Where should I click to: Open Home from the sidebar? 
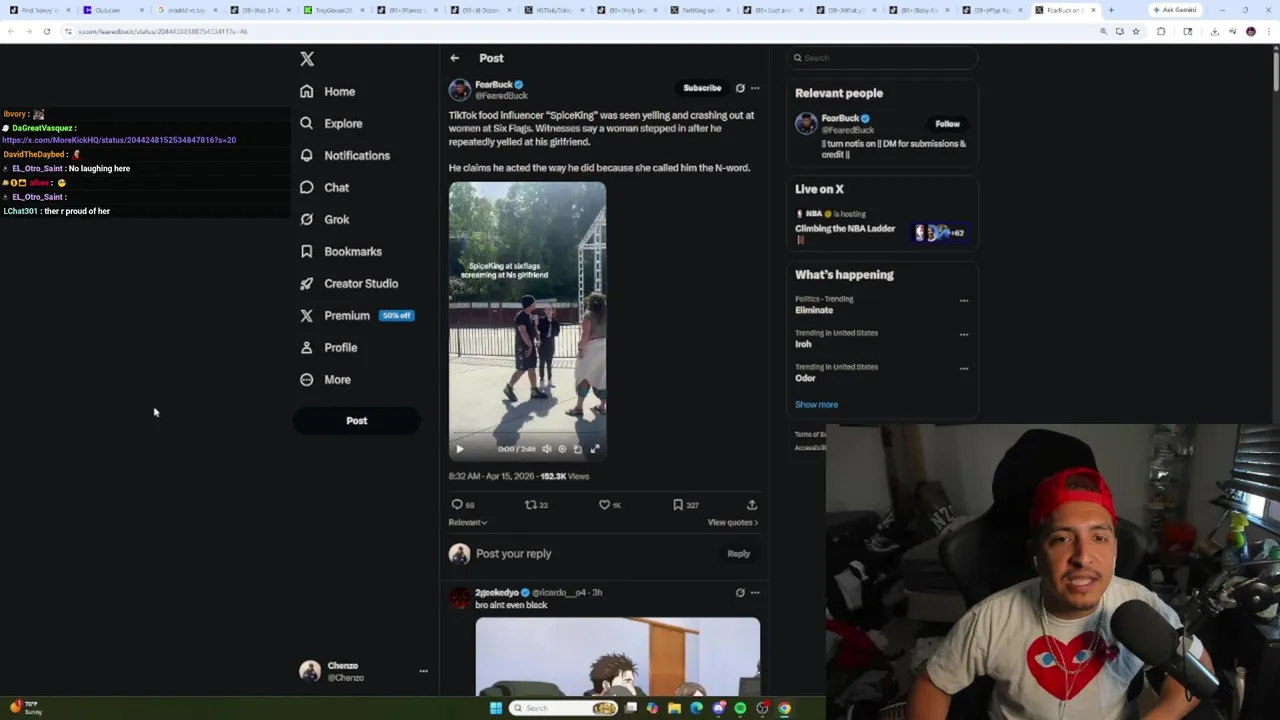pyautogui.click(x=327, y=91)
